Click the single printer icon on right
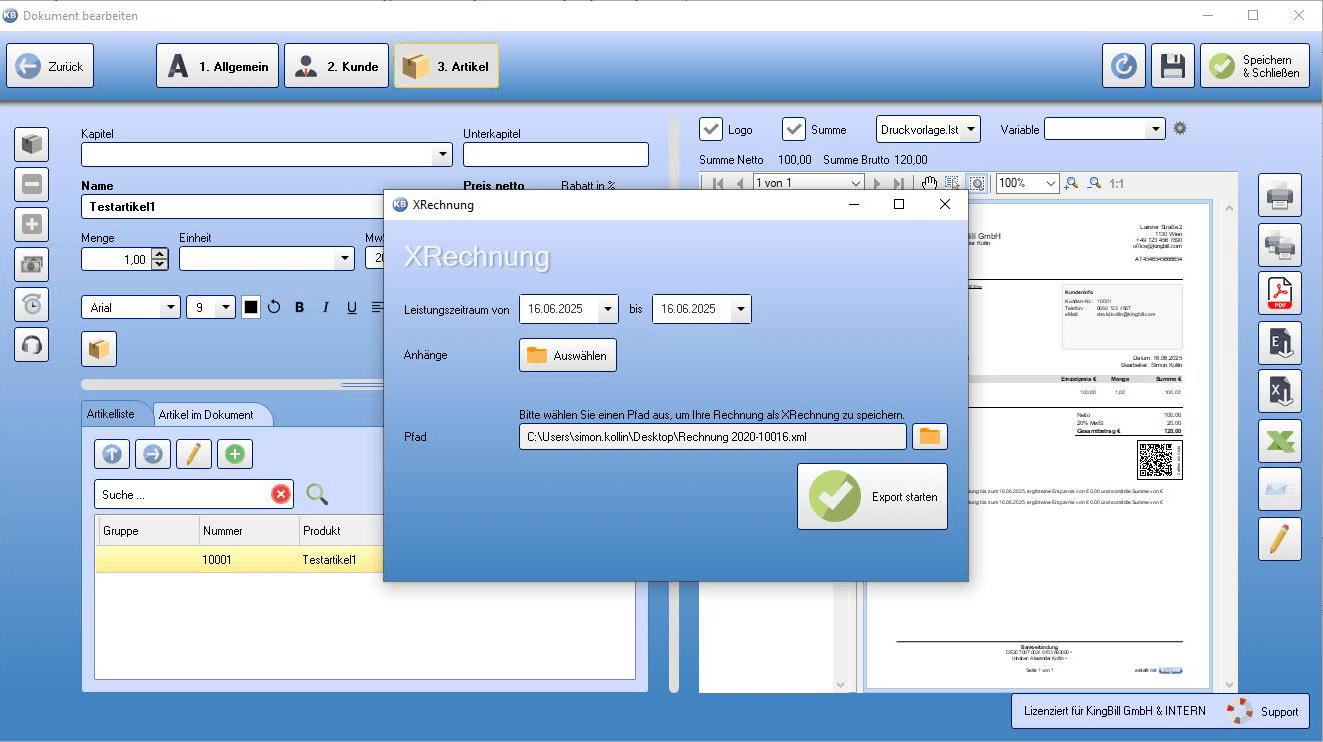Viewport: 1323px width, 742px height. pyautogui.click(x=1280, y=195)
